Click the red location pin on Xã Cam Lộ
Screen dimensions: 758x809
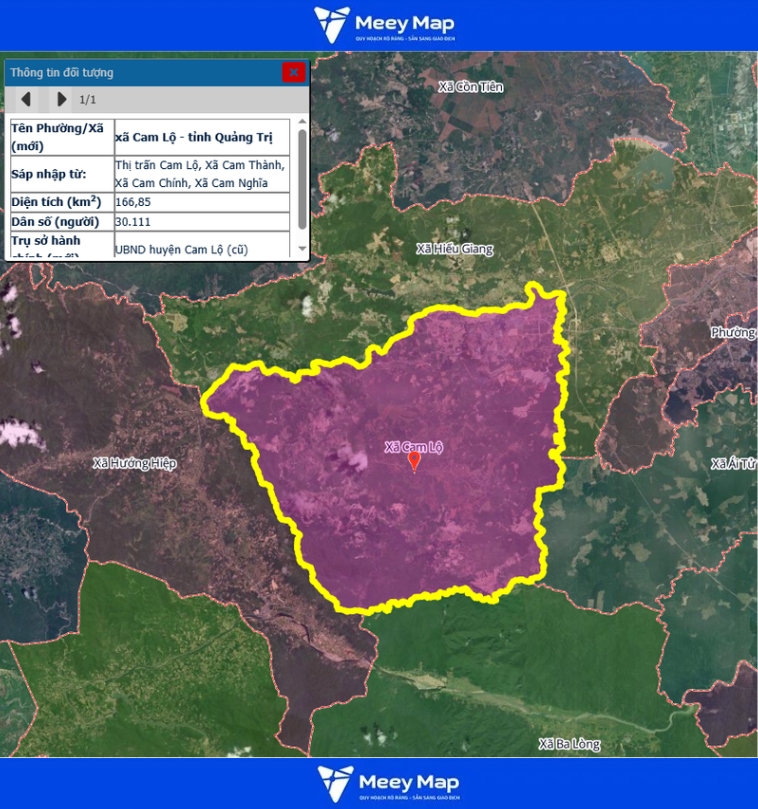(x=414, y=461)
